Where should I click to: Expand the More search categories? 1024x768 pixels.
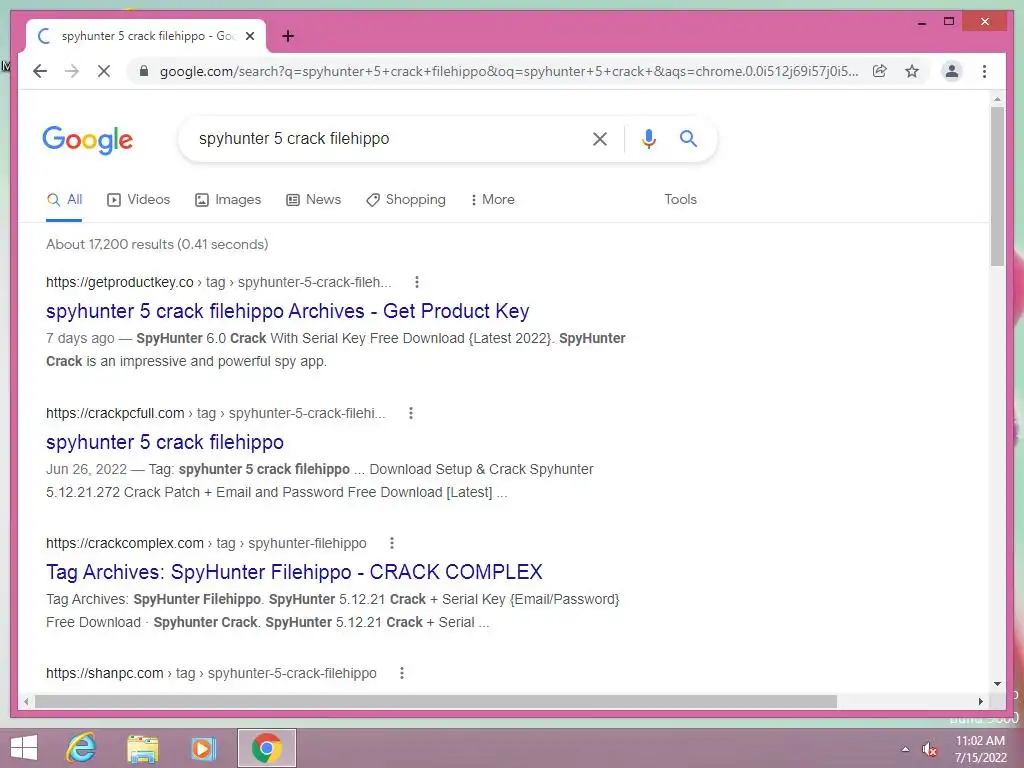pyautogui.click(x=492, y=200)
